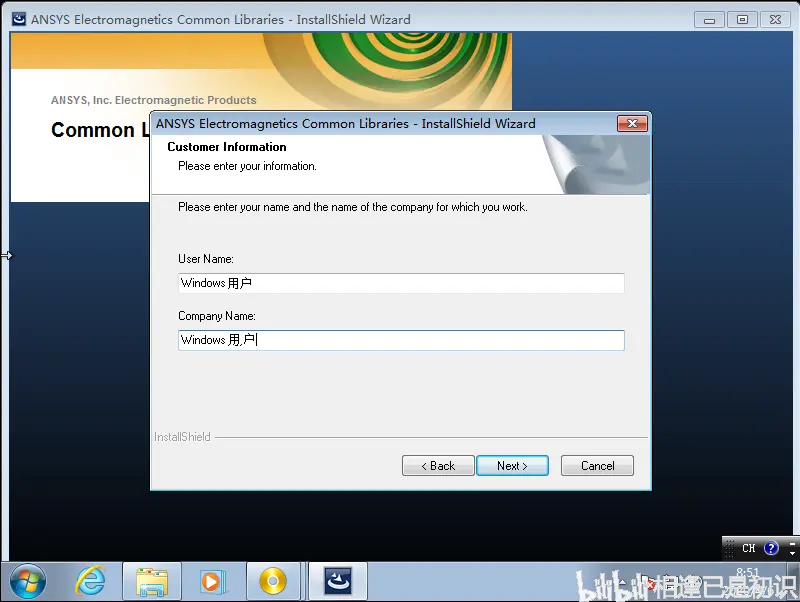Click the 'User Name:' label
The width and height of the screenshot is (800, 602).
(x=206, y=259)
